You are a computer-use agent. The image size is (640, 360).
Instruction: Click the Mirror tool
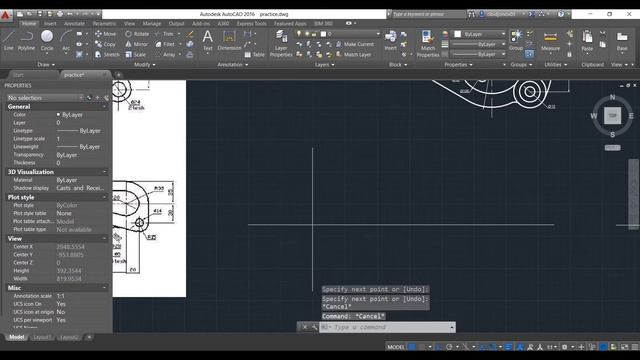point(137,44)
